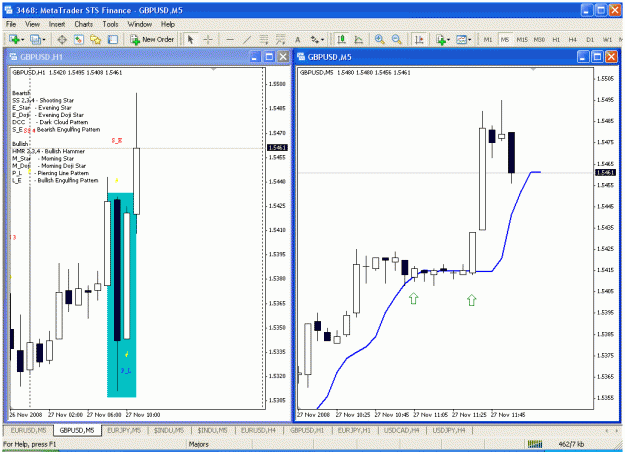Switch to the EURUSD,H4 chart tab
625x452 pixels.
(x=258, y=430)
